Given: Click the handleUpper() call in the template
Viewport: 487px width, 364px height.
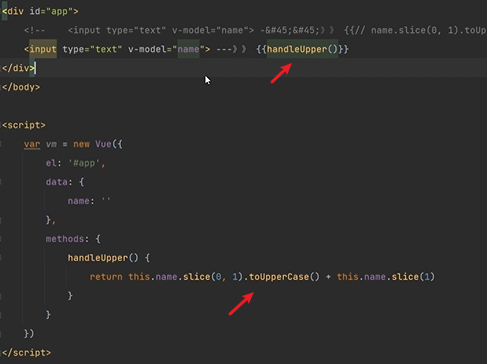Looking at the screenshot, I should coord(302,49).
